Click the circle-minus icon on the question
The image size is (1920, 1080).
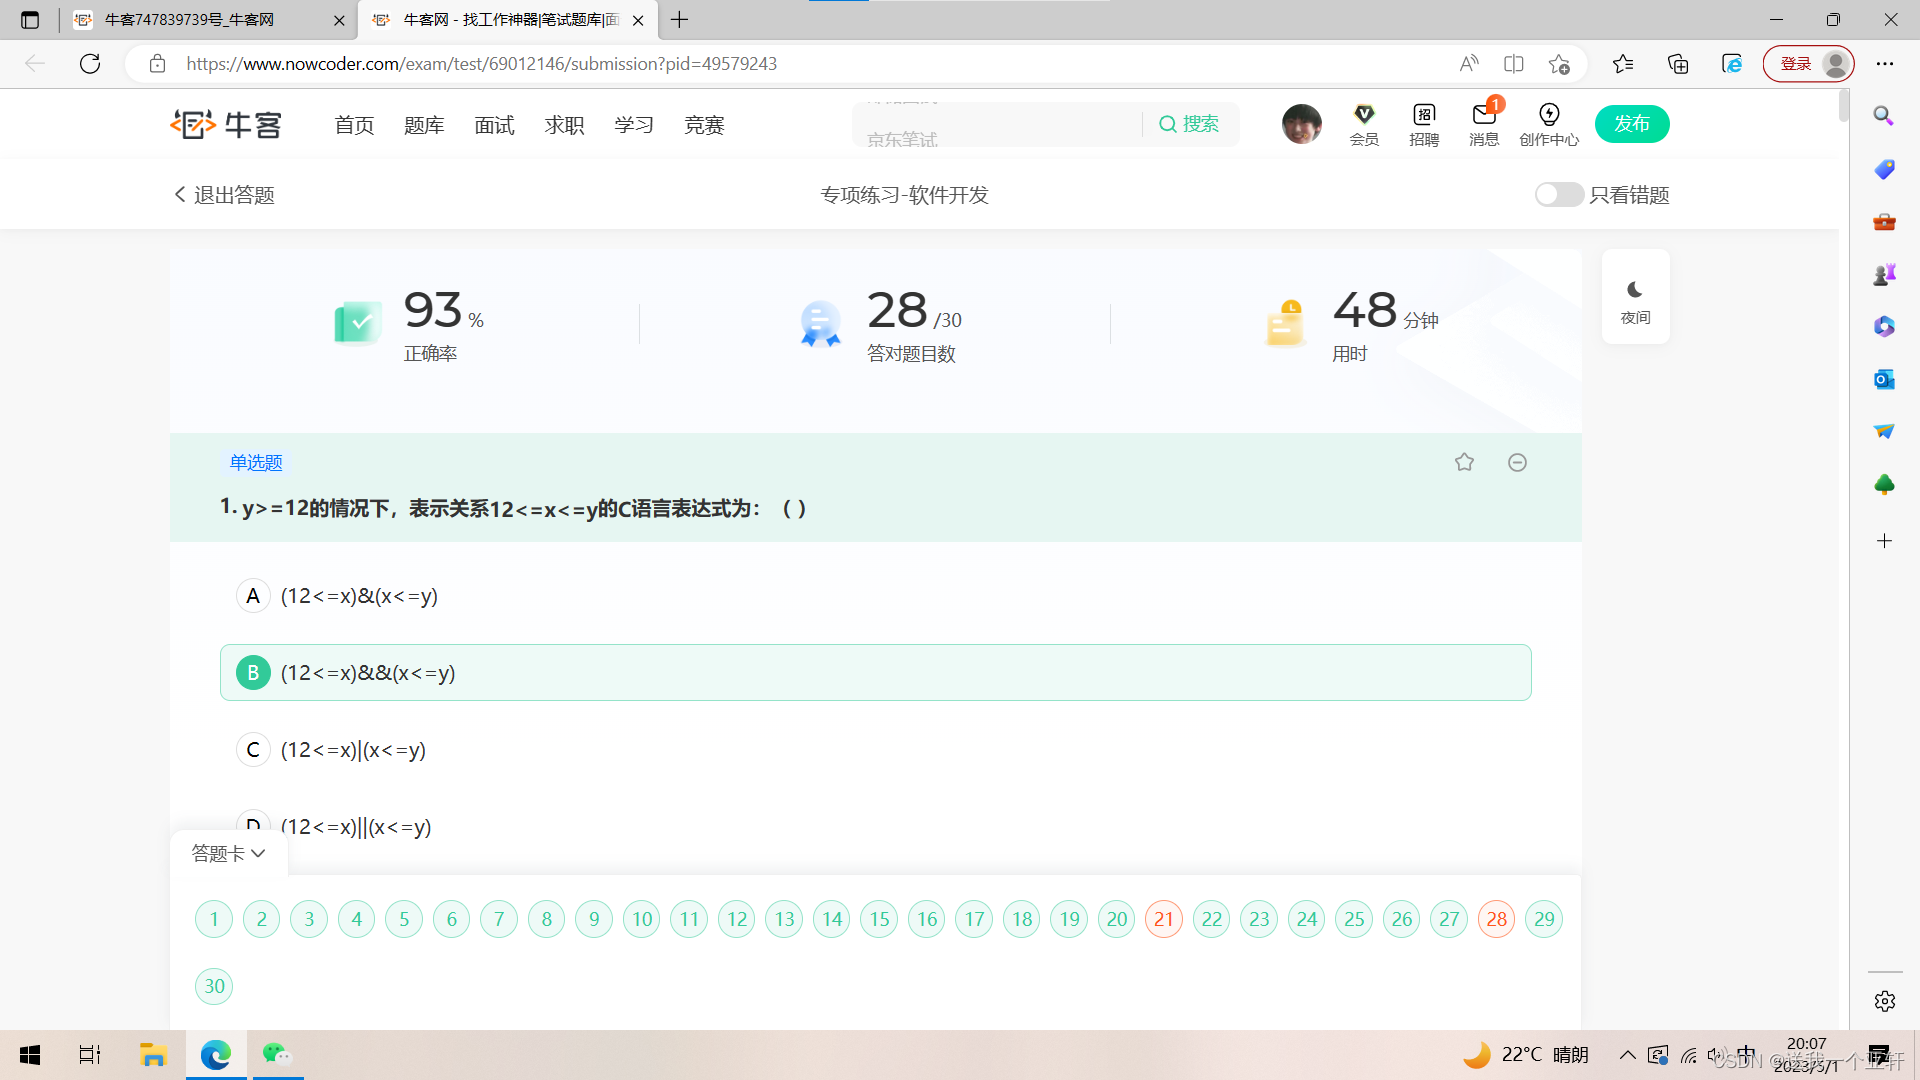tap(1517, 462)
